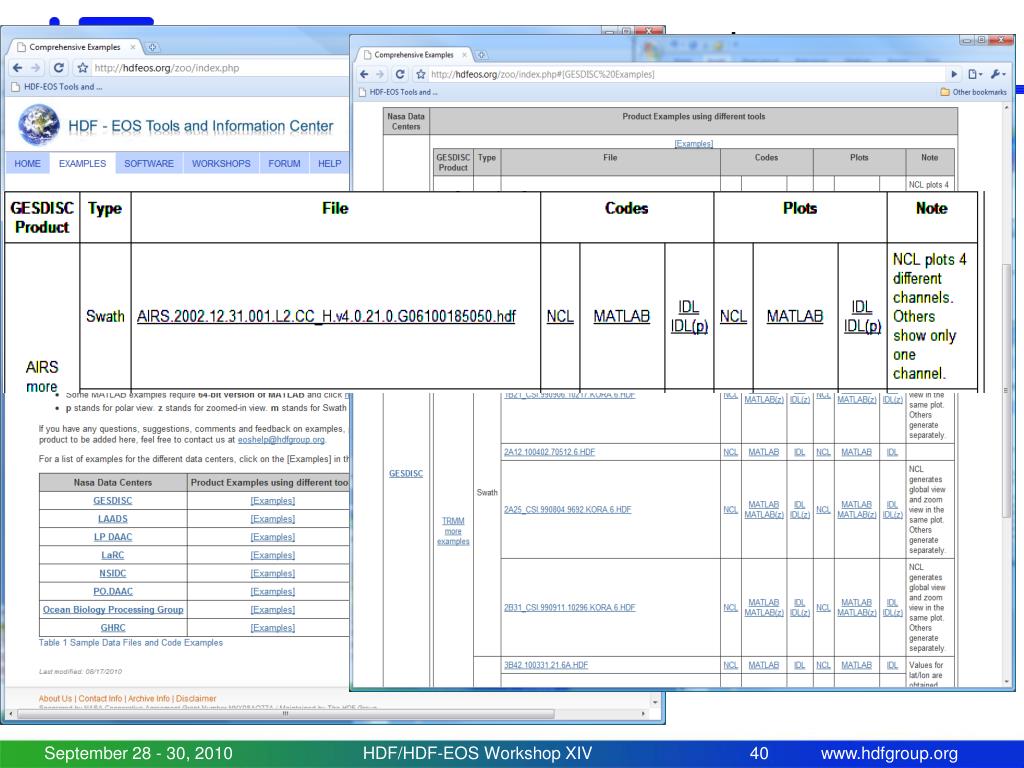Open the HOME navigation tab
This screenshot has width=1024, height=768.
tap(27, 163)
